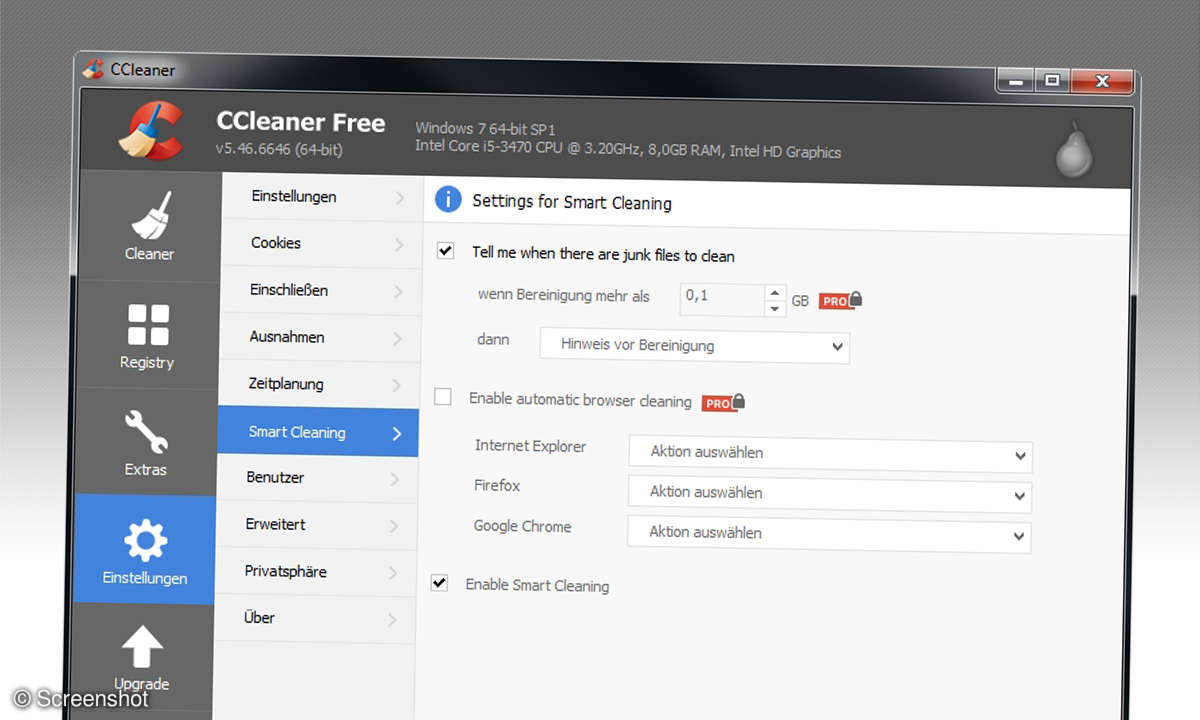Open the Ausnahmen settings item
The image size is (1200, 720).
(x=319, y=337)
